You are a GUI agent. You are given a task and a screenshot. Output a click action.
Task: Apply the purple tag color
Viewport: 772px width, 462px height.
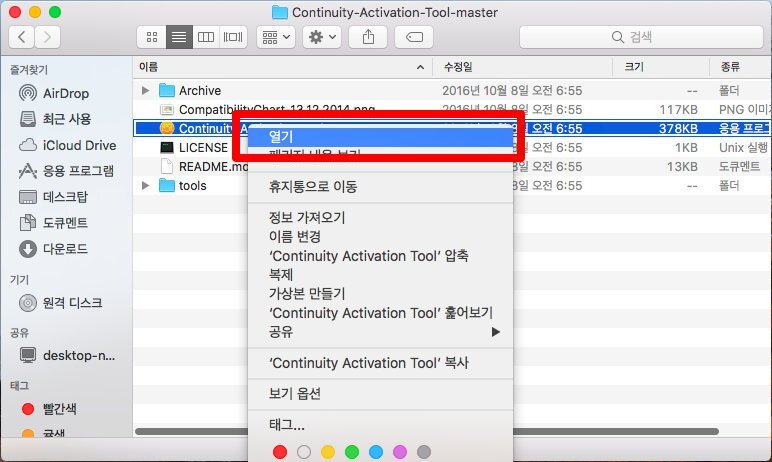pyautogui.click(x=400, y=452)
